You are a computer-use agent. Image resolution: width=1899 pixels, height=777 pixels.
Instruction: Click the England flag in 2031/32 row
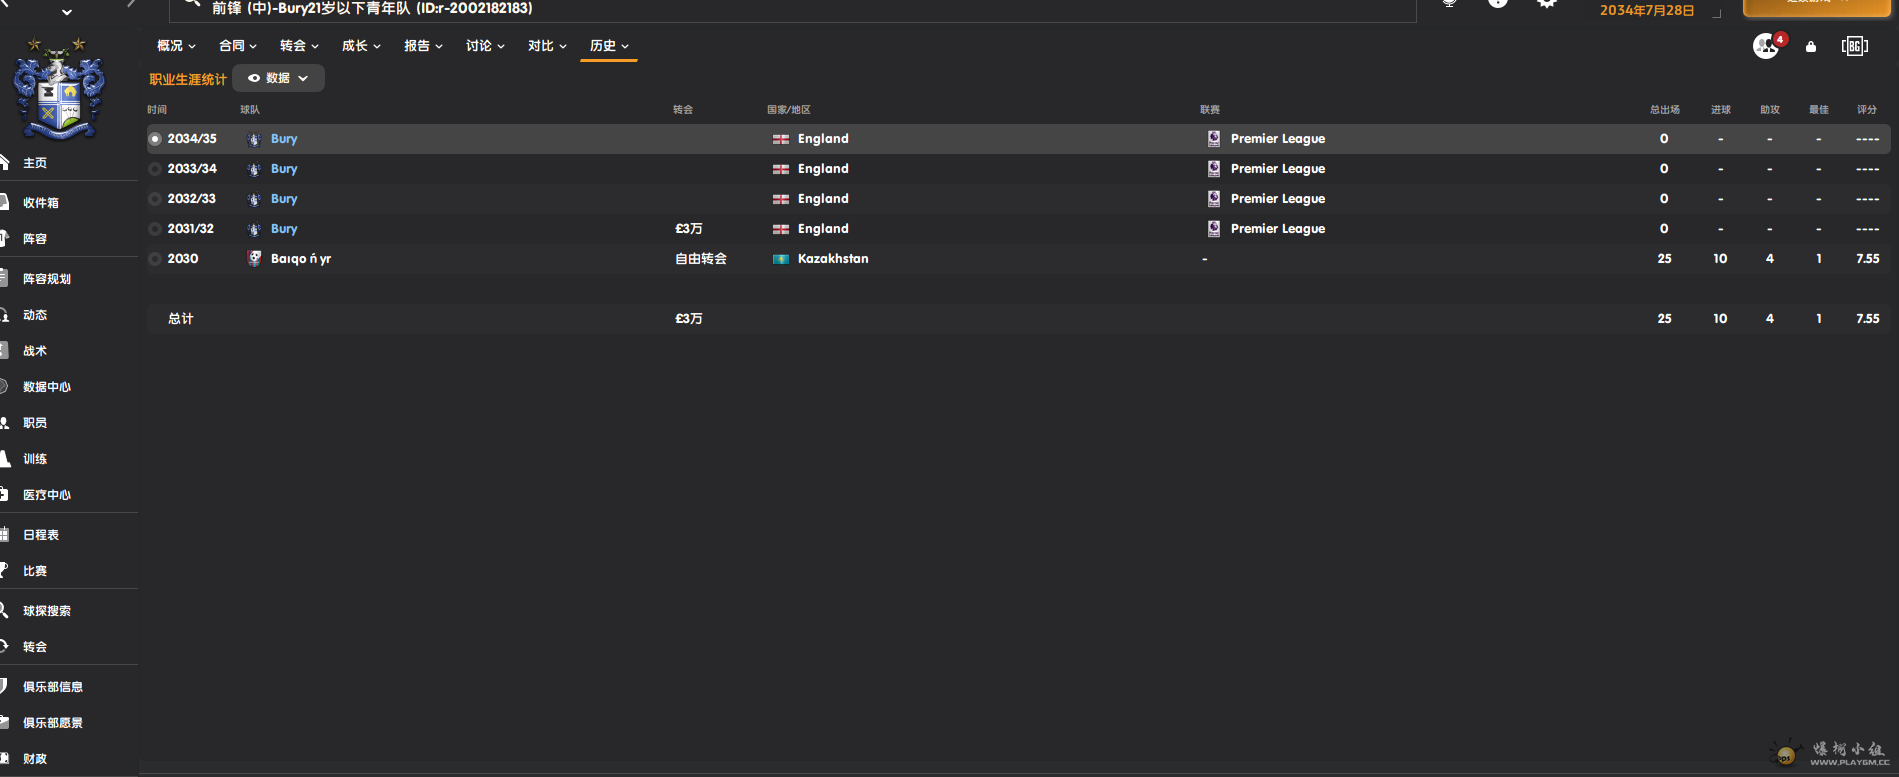781,229
